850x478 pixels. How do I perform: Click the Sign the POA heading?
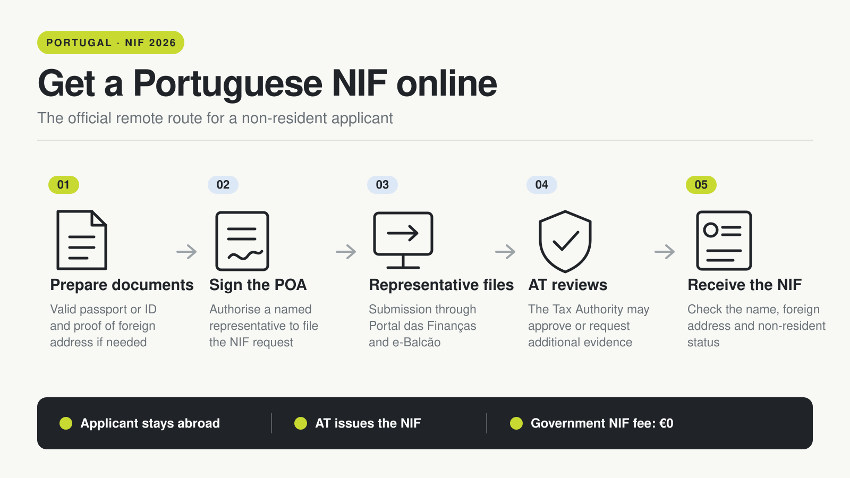click(258, 285)
